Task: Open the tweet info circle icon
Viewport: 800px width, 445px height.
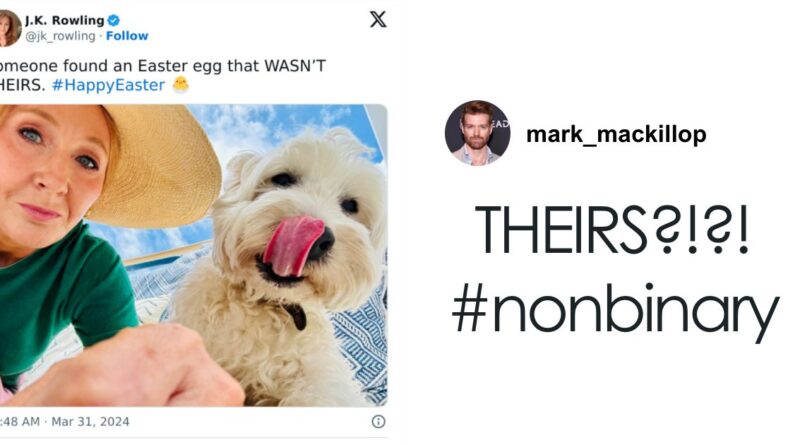Action: 378,422
